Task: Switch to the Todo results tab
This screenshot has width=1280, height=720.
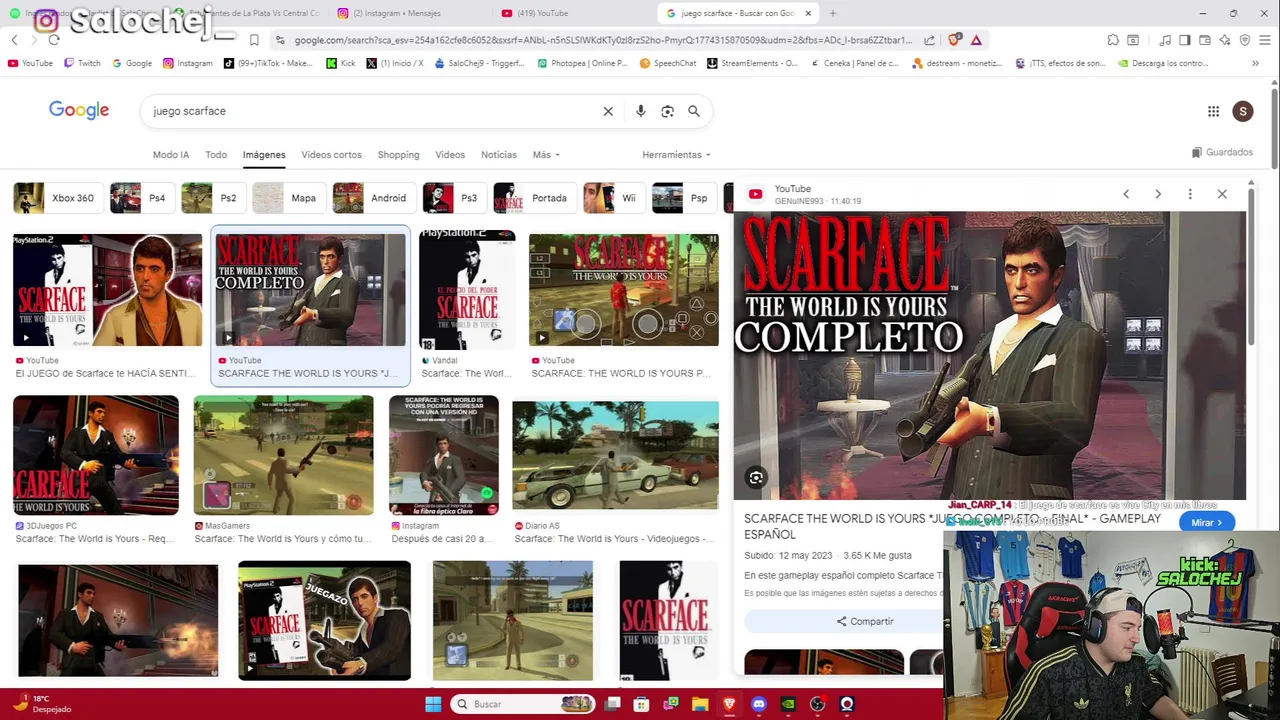Action: (216, 155)
